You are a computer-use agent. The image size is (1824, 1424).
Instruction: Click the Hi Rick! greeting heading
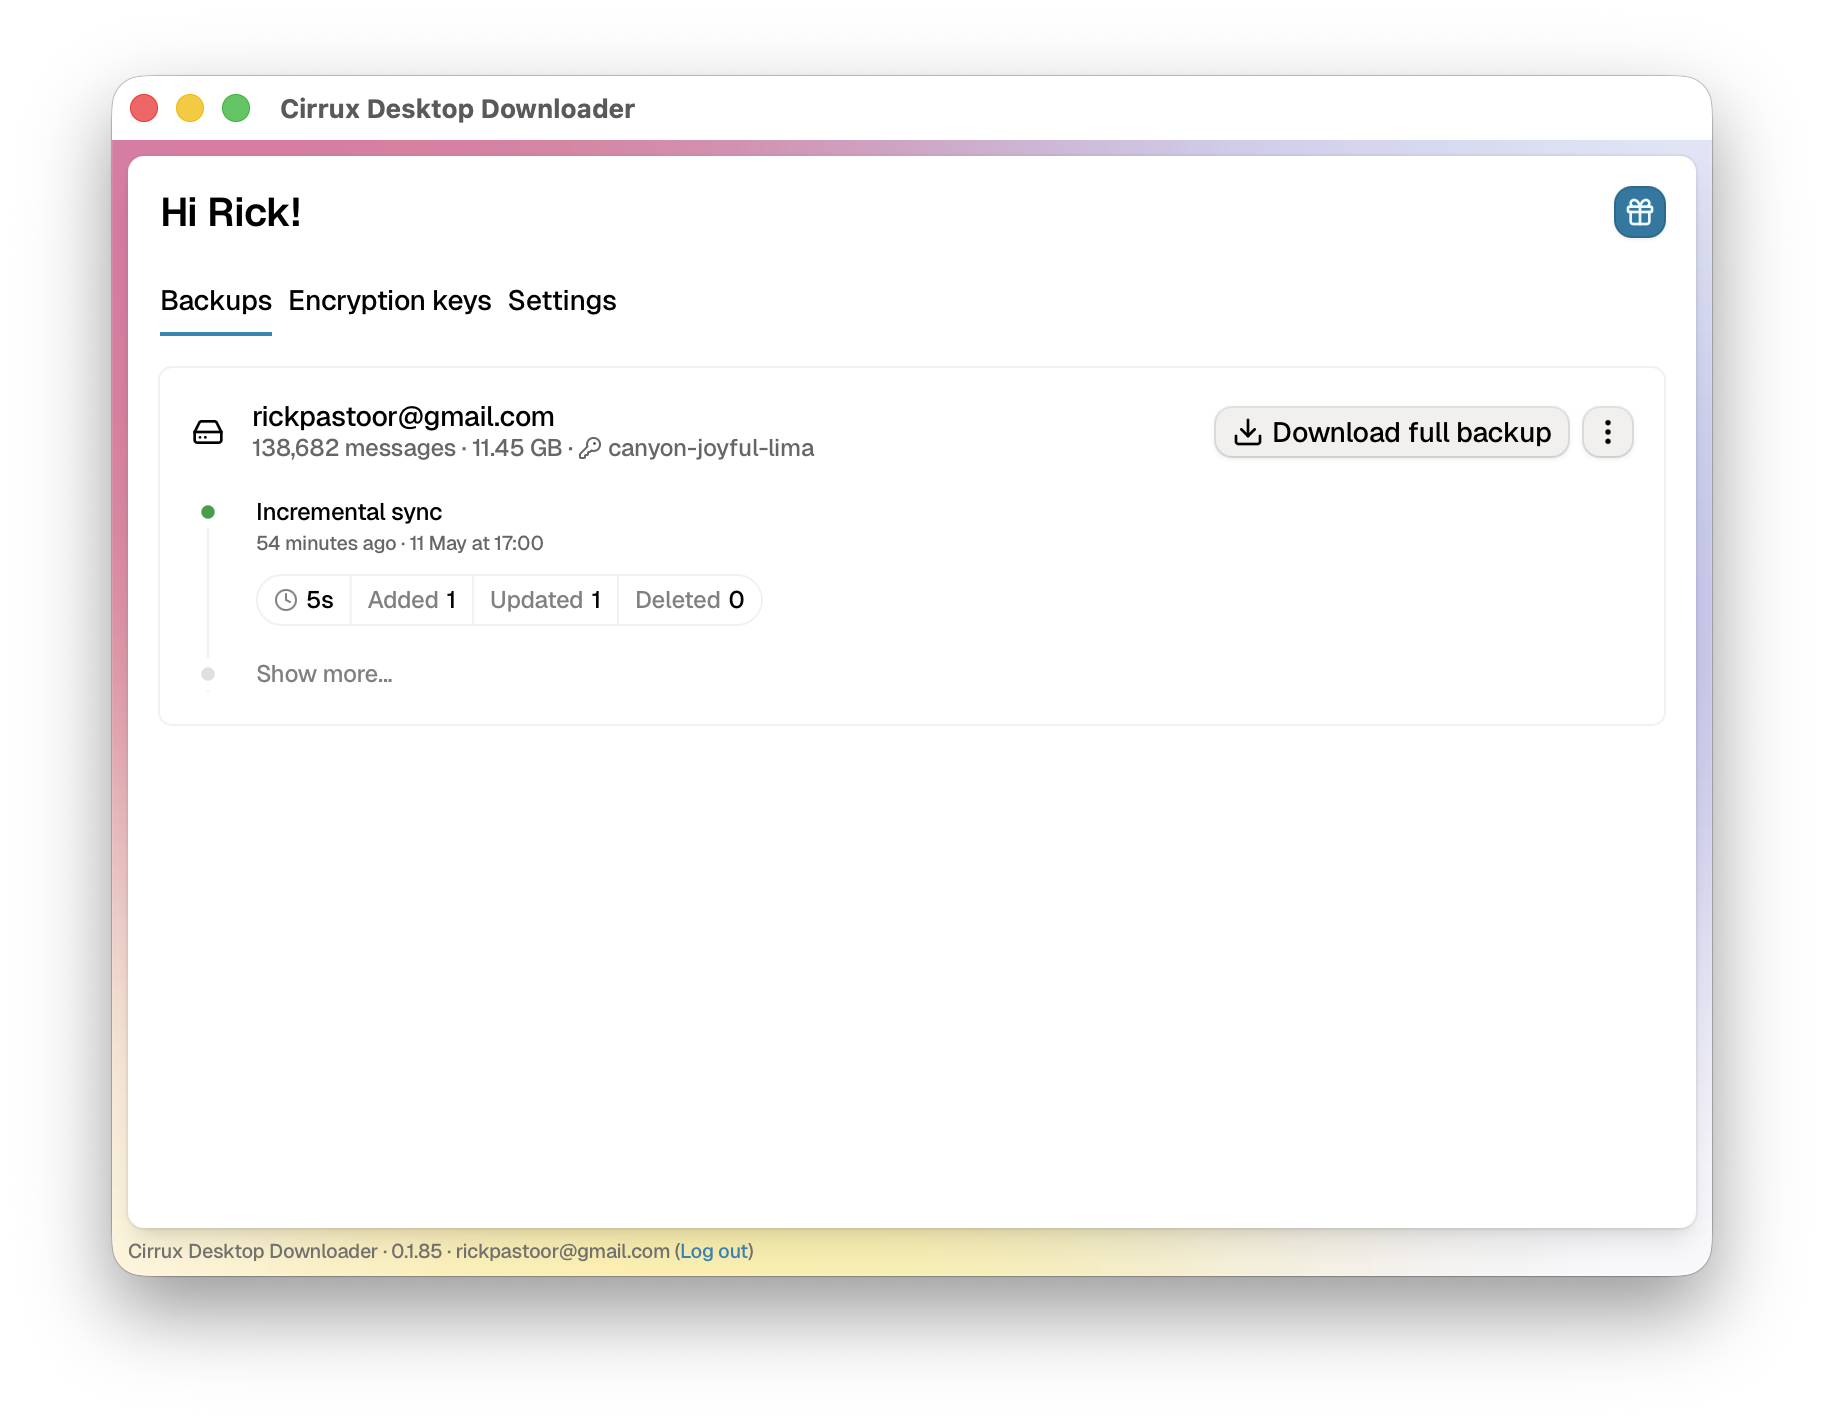[x=231, y=212]
